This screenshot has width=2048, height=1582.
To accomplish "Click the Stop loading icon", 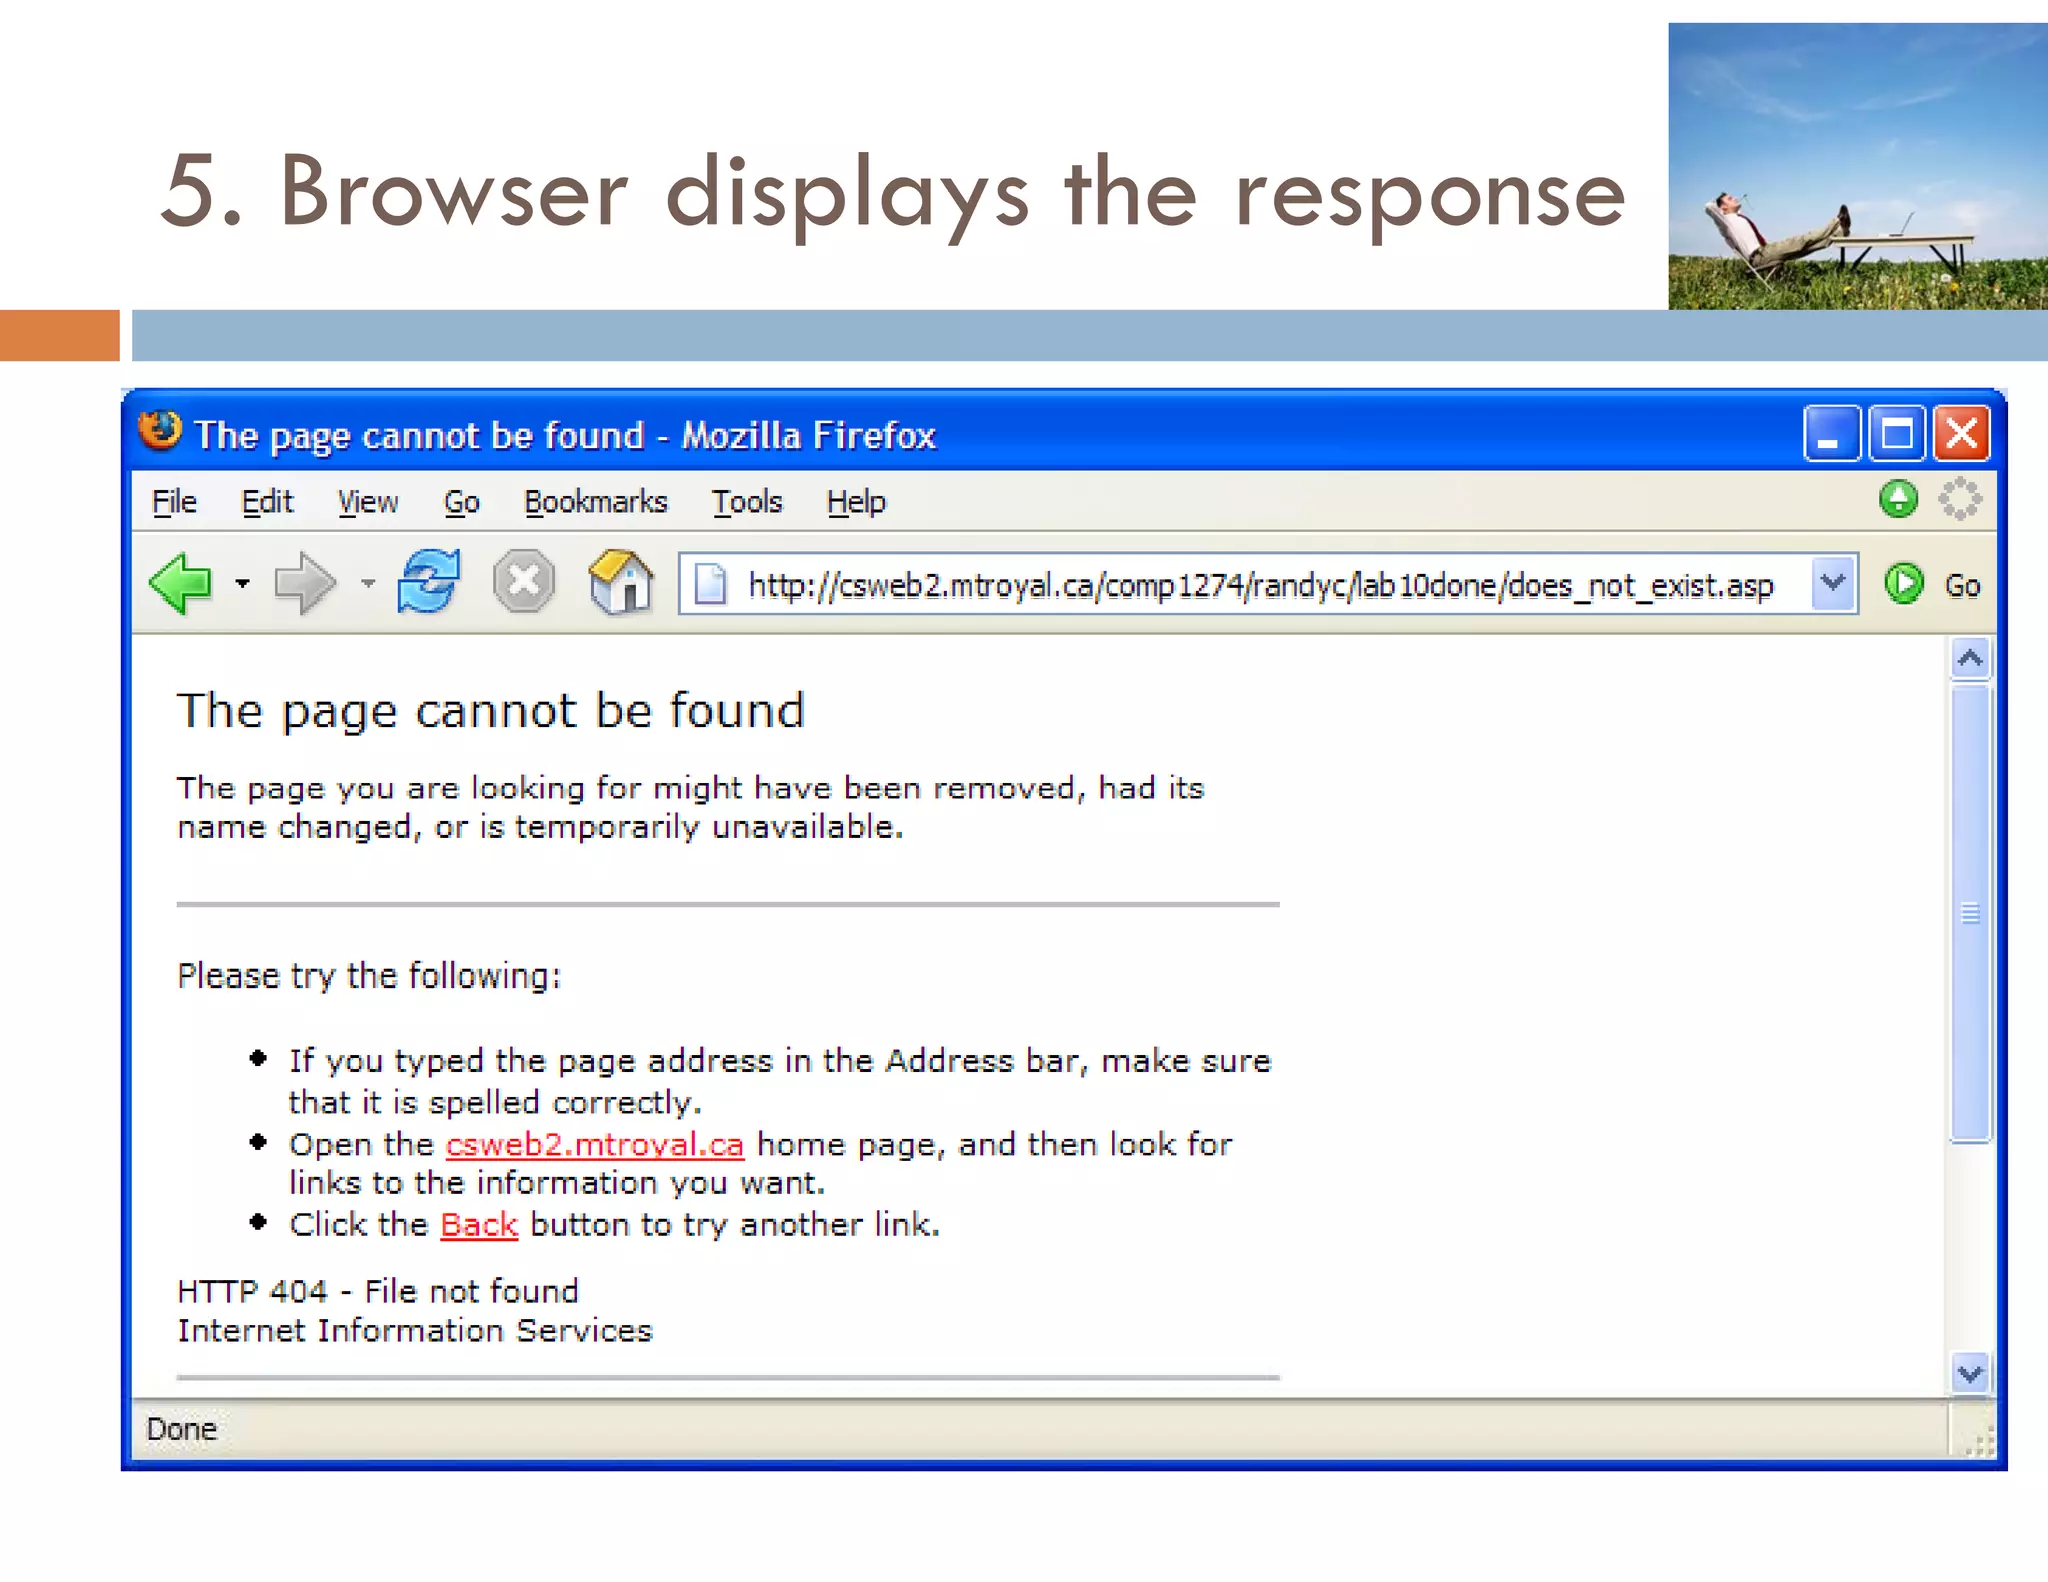I will (524, 582).
